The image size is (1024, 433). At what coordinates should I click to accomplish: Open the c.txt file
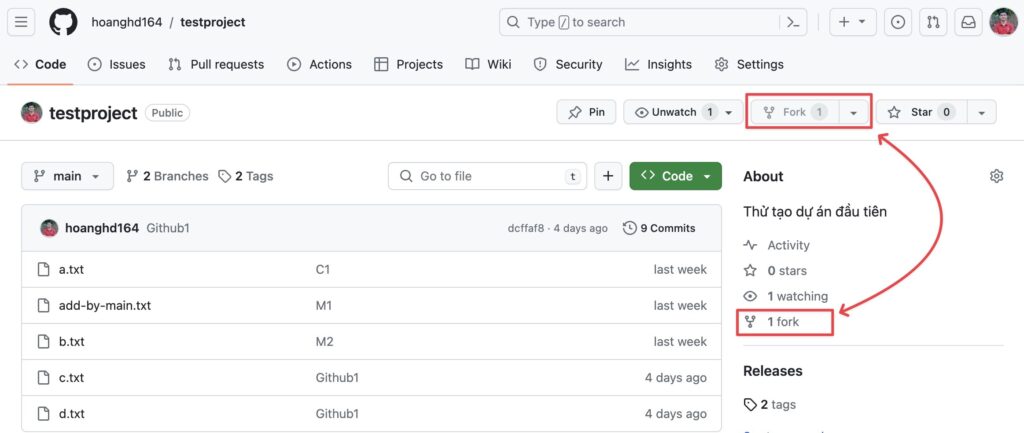pyautogui.click(x=71, y=377)
